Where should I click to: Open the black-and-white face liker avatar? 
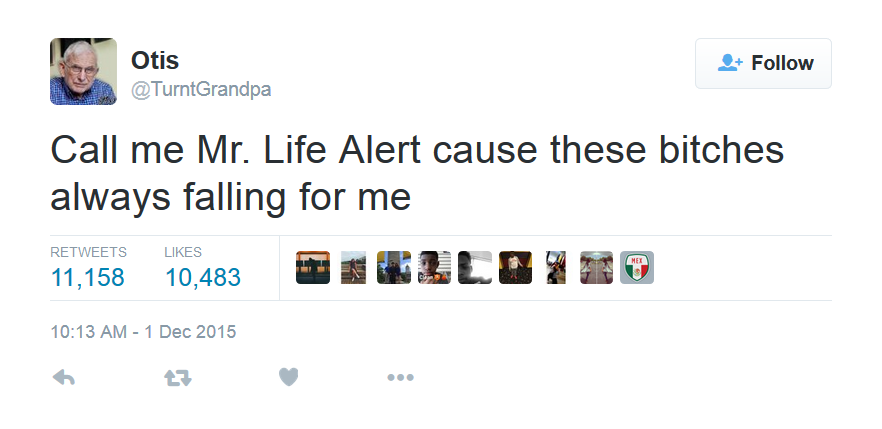[x=475, y=267]
